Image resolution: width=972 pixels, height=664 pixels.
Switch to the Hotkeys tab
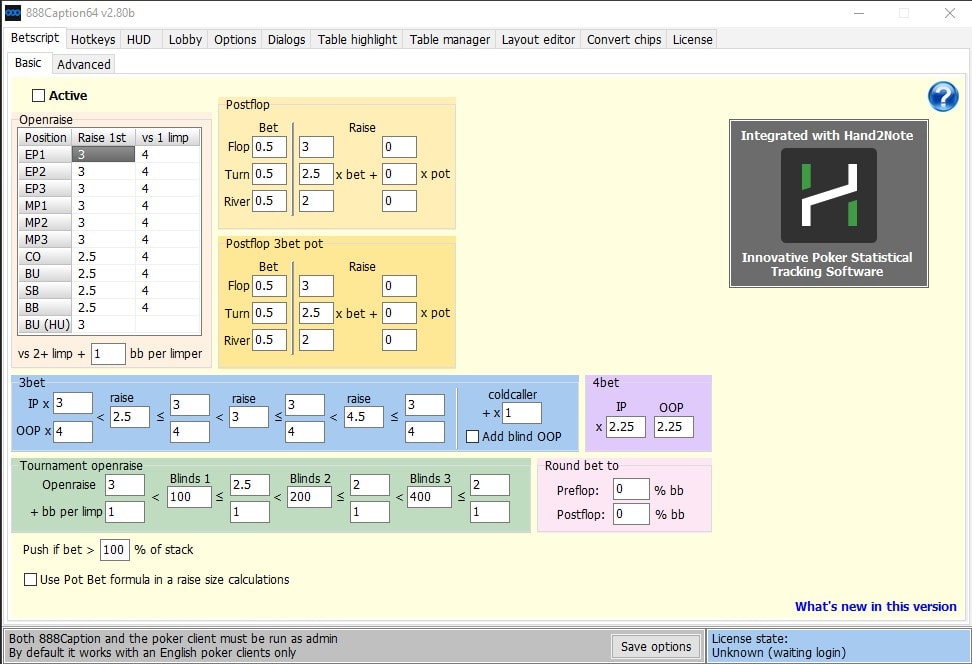click(x=93, y=40)
